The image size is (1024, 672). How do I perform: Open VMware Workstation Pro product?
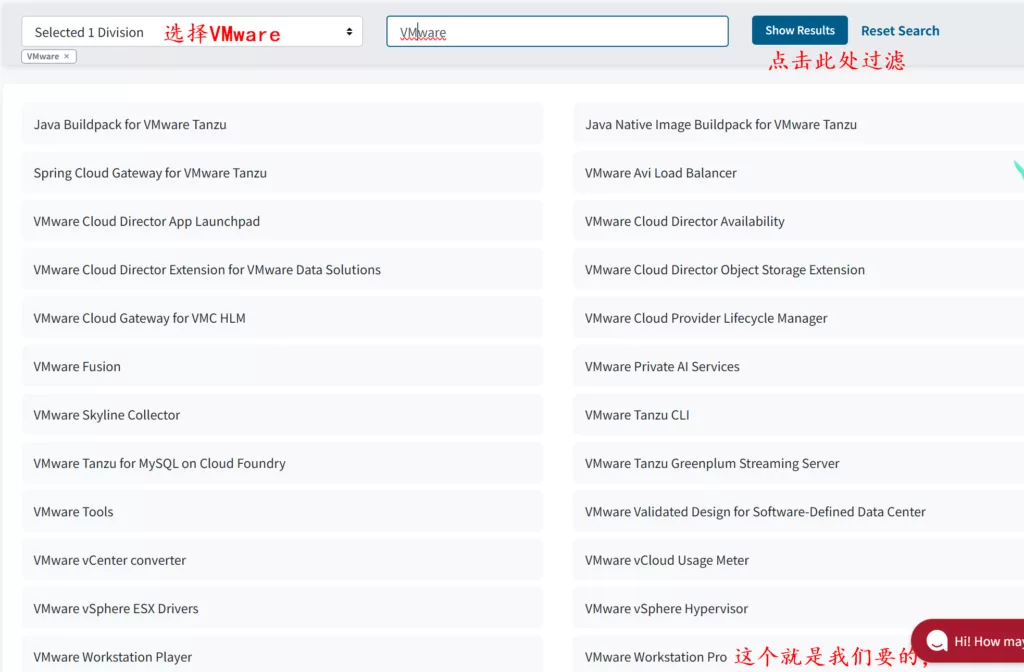[x=656, y=657]
